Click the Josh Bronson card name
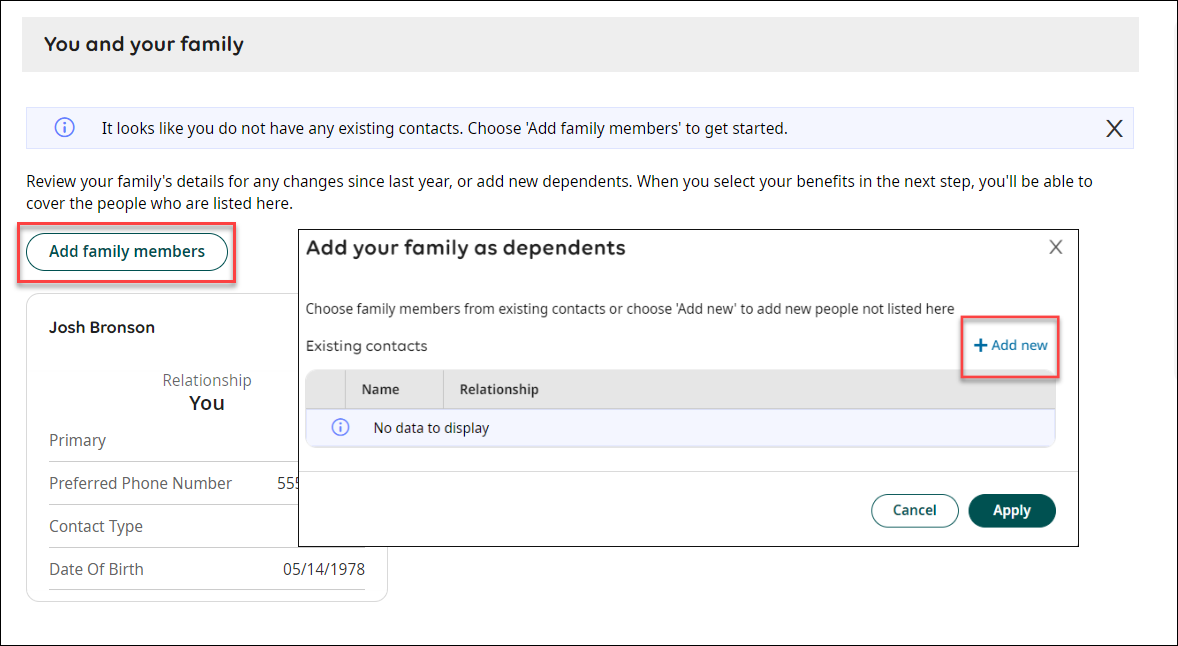Screen dimensions: 1178x646 [102, 328]
